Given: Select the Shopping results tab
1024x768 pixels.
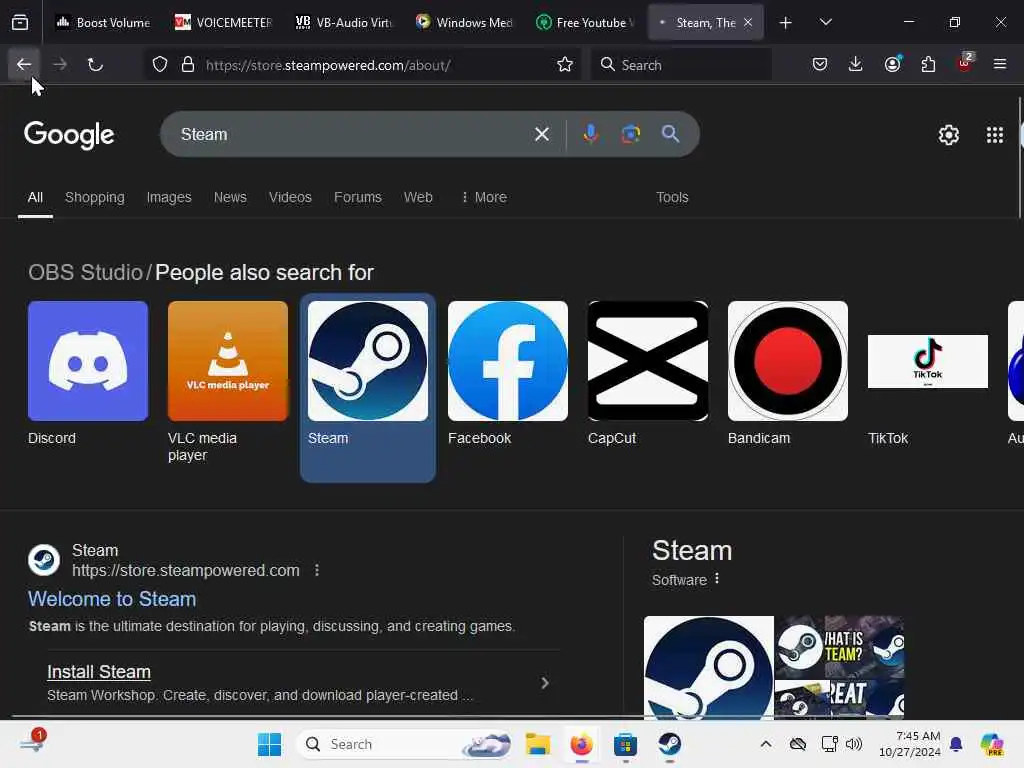Looking at the screenshot, I should click(95, 197).
